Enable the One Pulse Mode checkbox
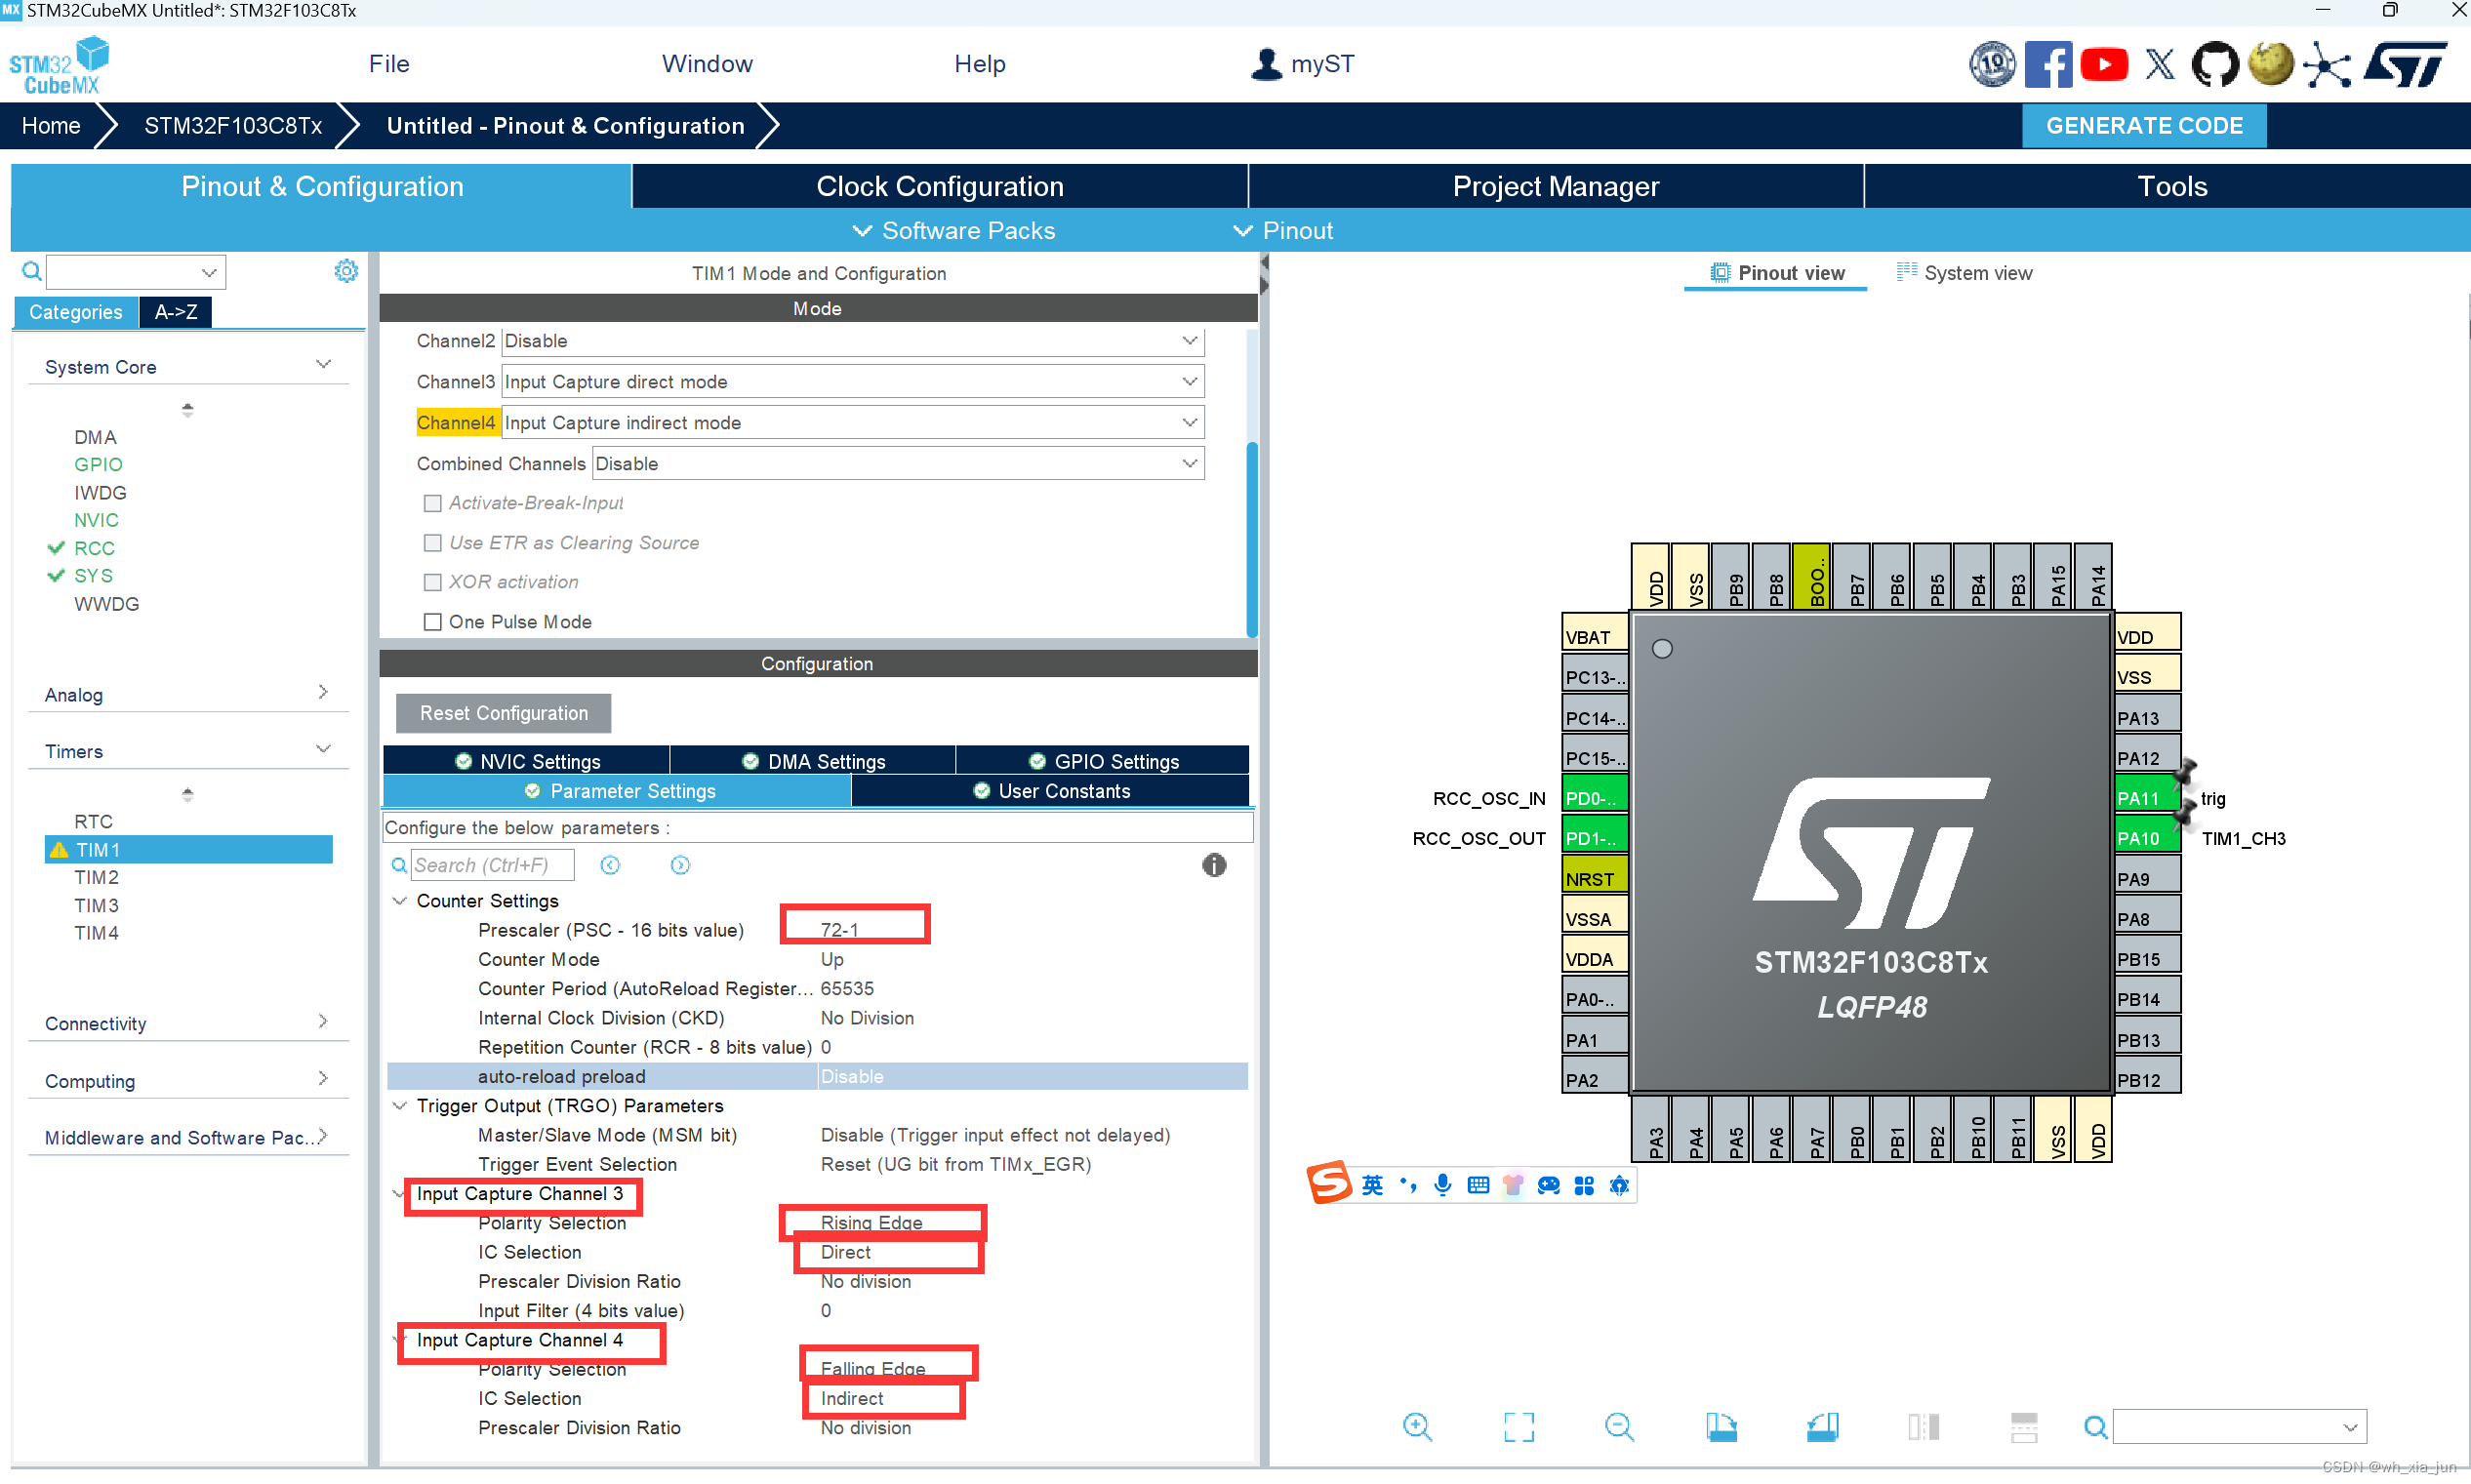 pos(433,622)
